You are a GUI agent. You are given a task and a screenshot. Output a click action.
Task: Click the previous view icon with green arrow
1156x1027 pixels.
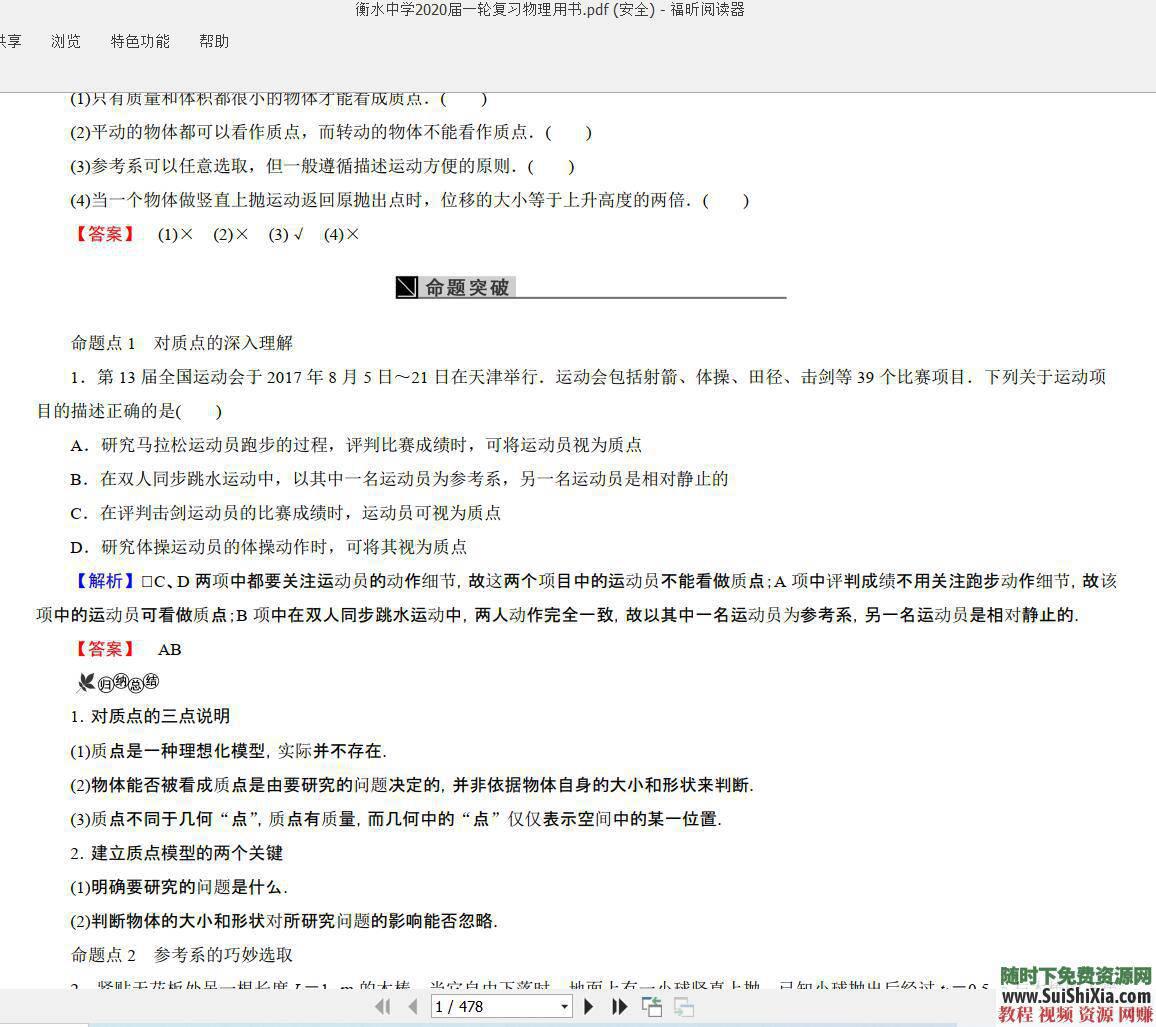pos(653,1007)
